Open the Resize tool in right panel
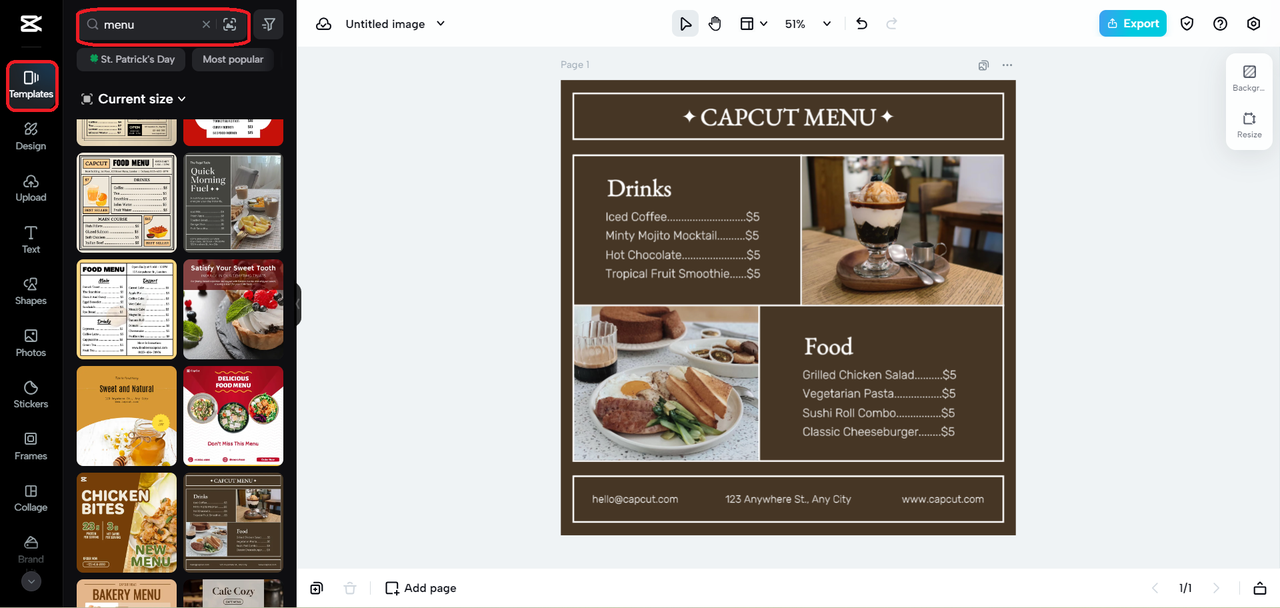The image size is (1280, 608). coord(1249,125)
